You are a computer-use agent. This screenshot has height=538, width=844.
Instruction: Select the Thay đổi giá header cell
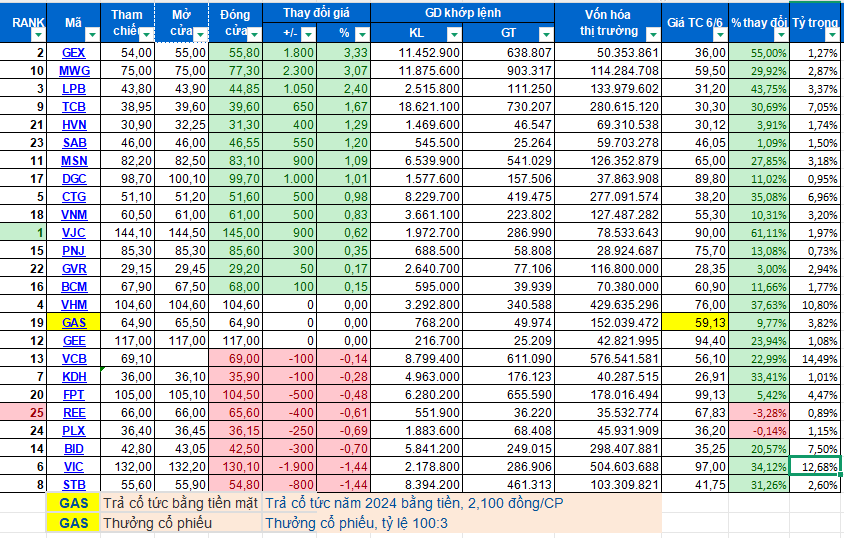click(x=316, y=13)
